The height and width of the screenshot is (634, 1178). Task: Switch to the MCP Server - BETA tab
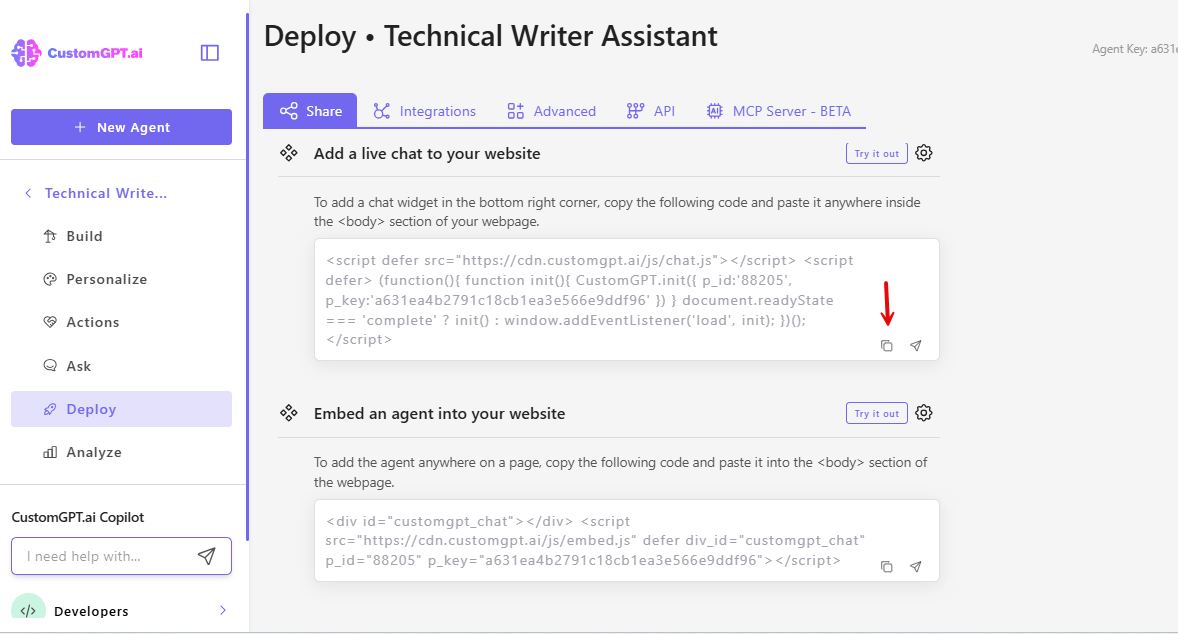pos(778,111)
